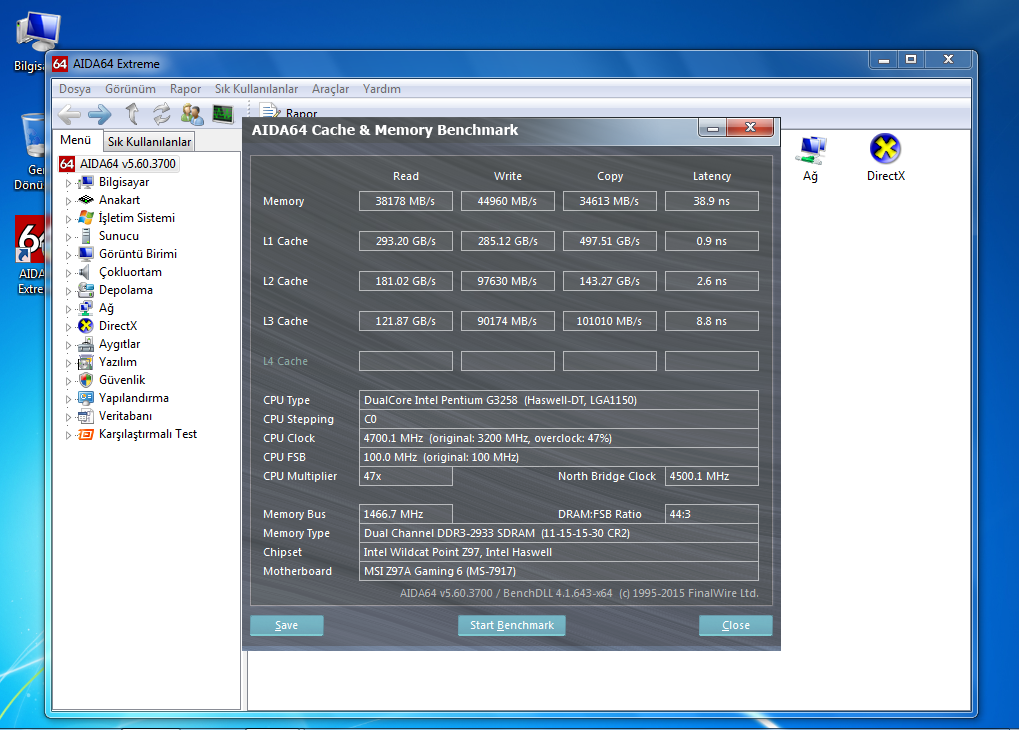The height and width of the screenshot is (730, 1019).
Task: Open the green monitor diagnostics toolbar icon
Action: pos(223,114)
